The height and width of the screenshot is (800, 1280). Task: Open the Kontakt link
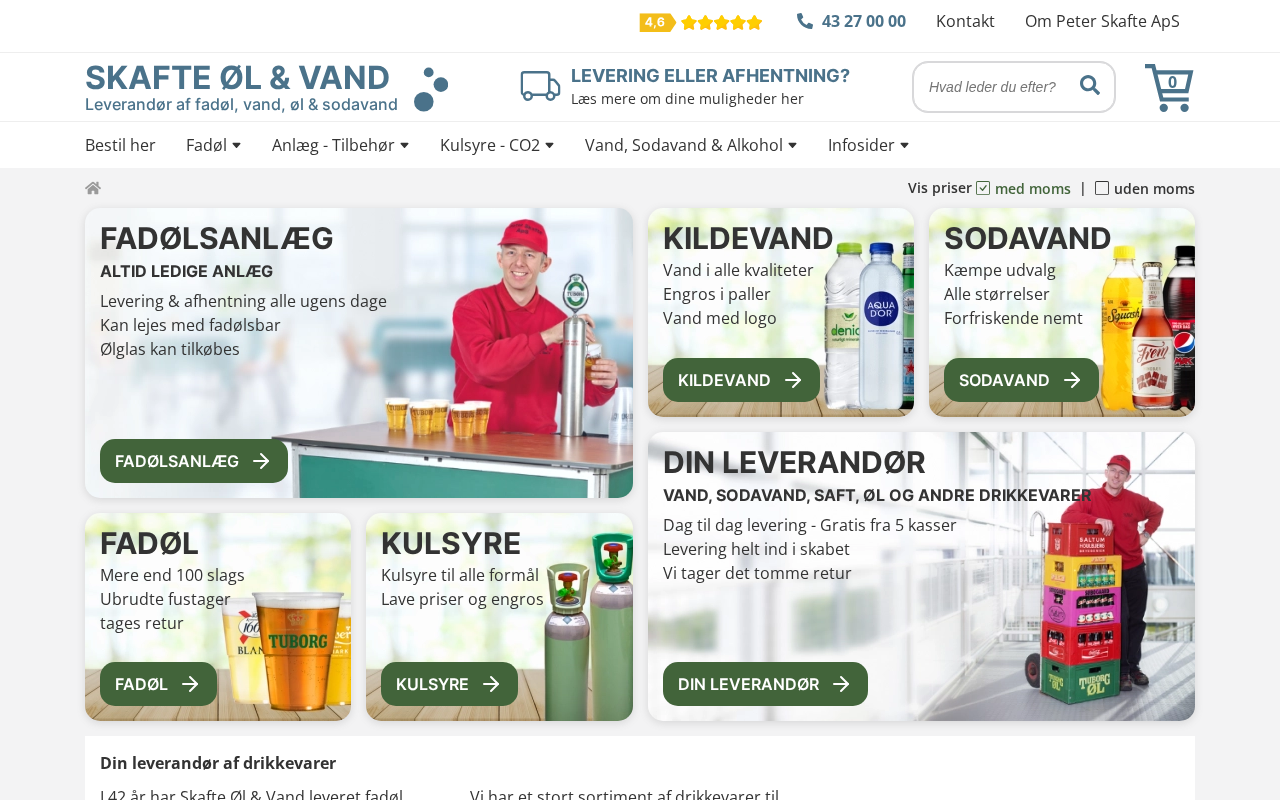(x=965, y=21)
